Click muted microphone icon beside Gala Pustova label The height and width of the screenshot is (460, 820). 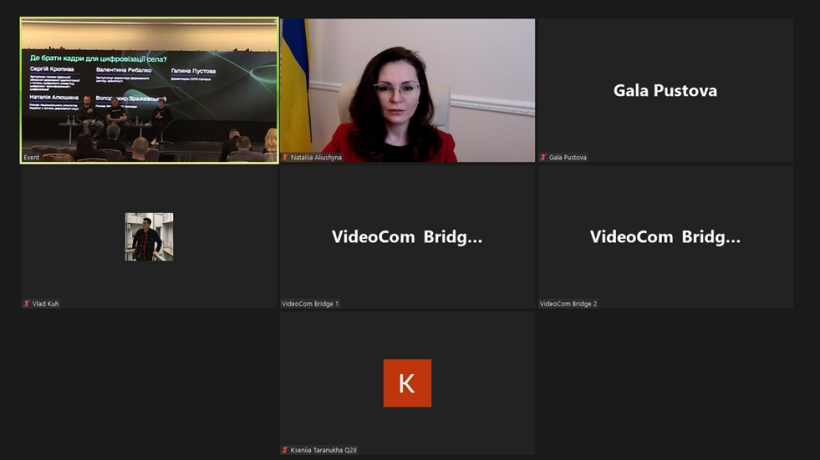tap(543, 157)
